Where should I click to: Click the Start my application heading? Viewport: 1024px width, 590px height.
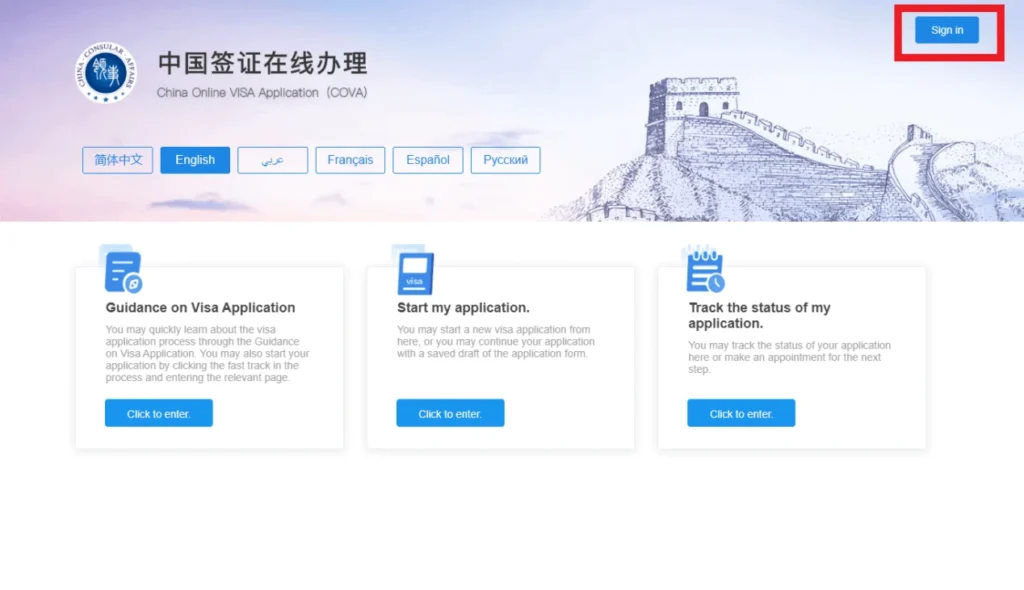click(x=463, y=308)
